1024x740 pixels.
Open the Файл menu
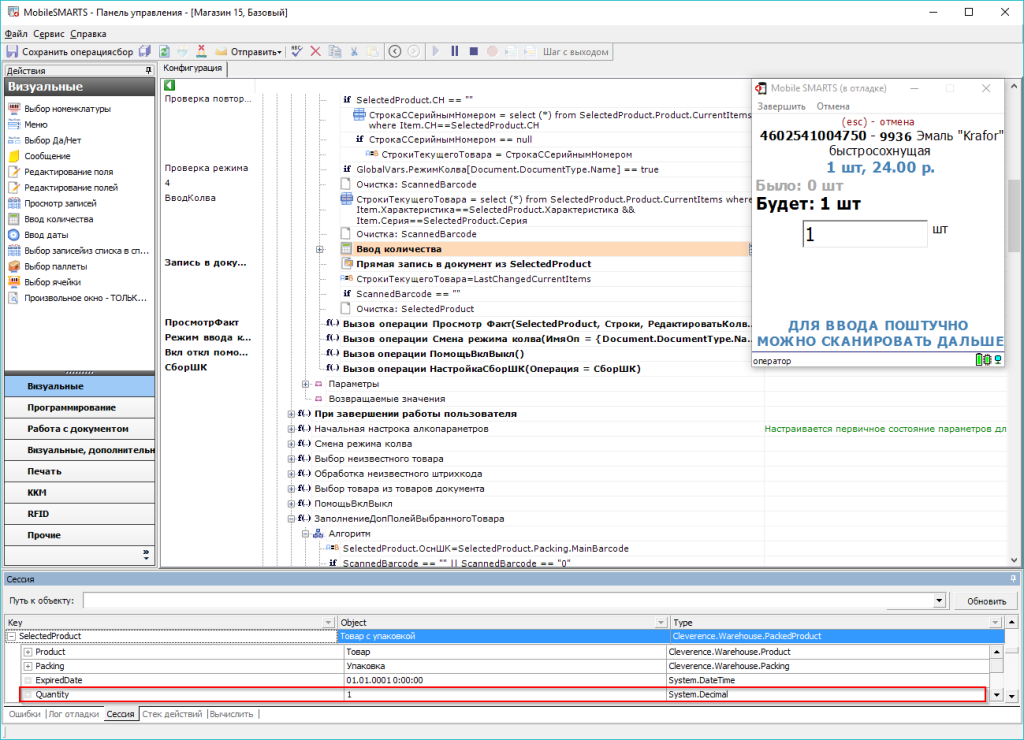(16, 33)
